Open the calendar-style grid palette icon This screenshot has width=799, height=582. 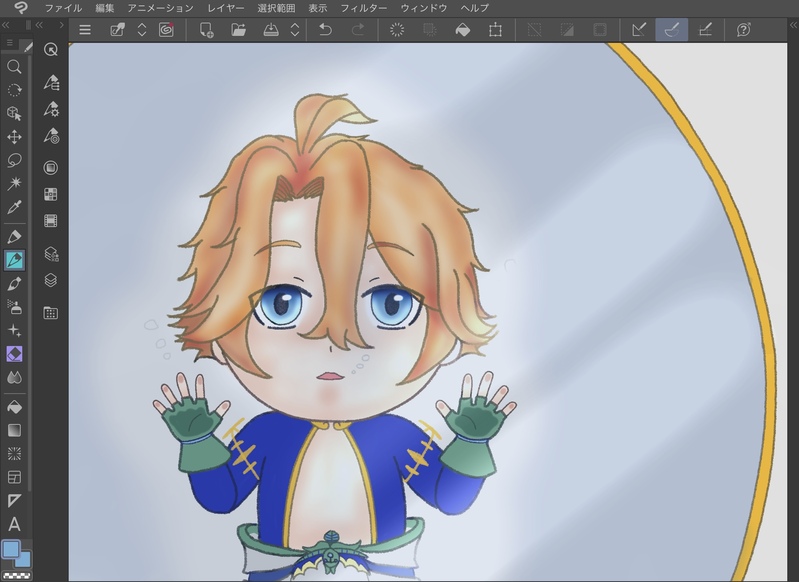coord(50,312)
